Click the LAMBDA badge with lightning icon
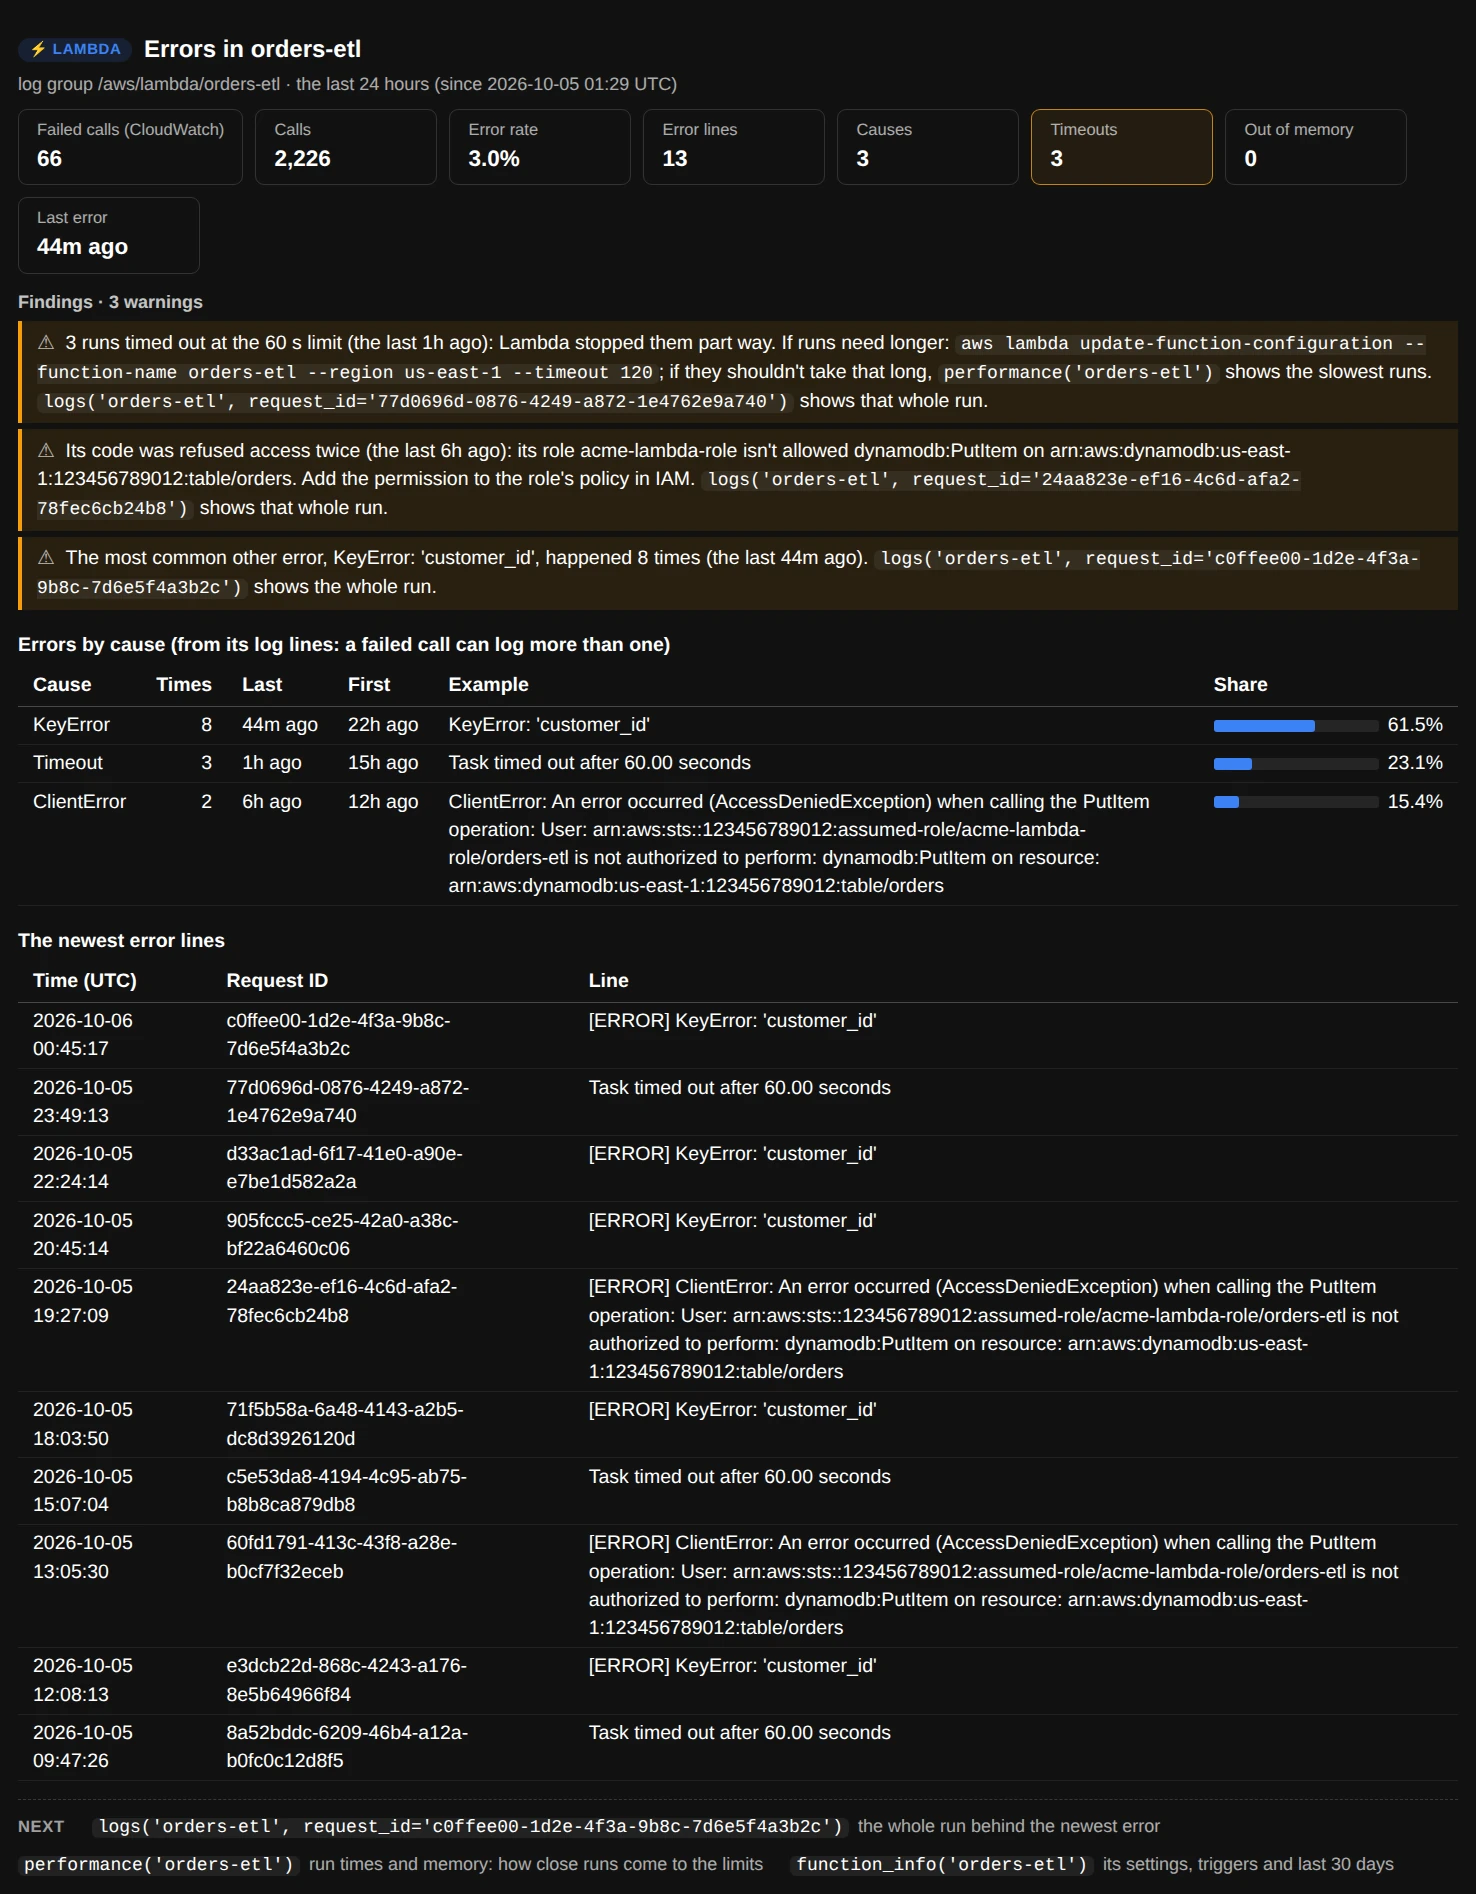This screenshot has height=1894, width=1476. coord(75,49)
